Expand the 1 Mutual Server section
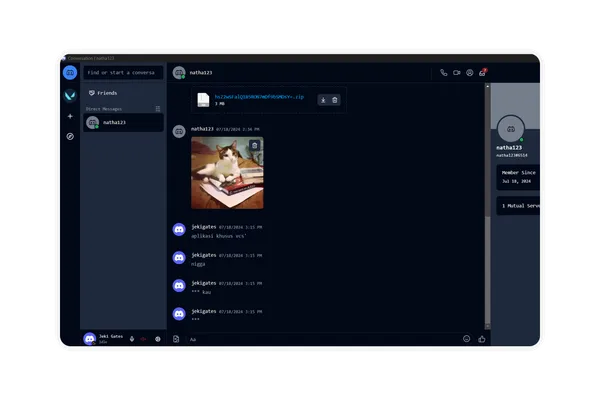The image size is (600, 400). click(518, 206)
